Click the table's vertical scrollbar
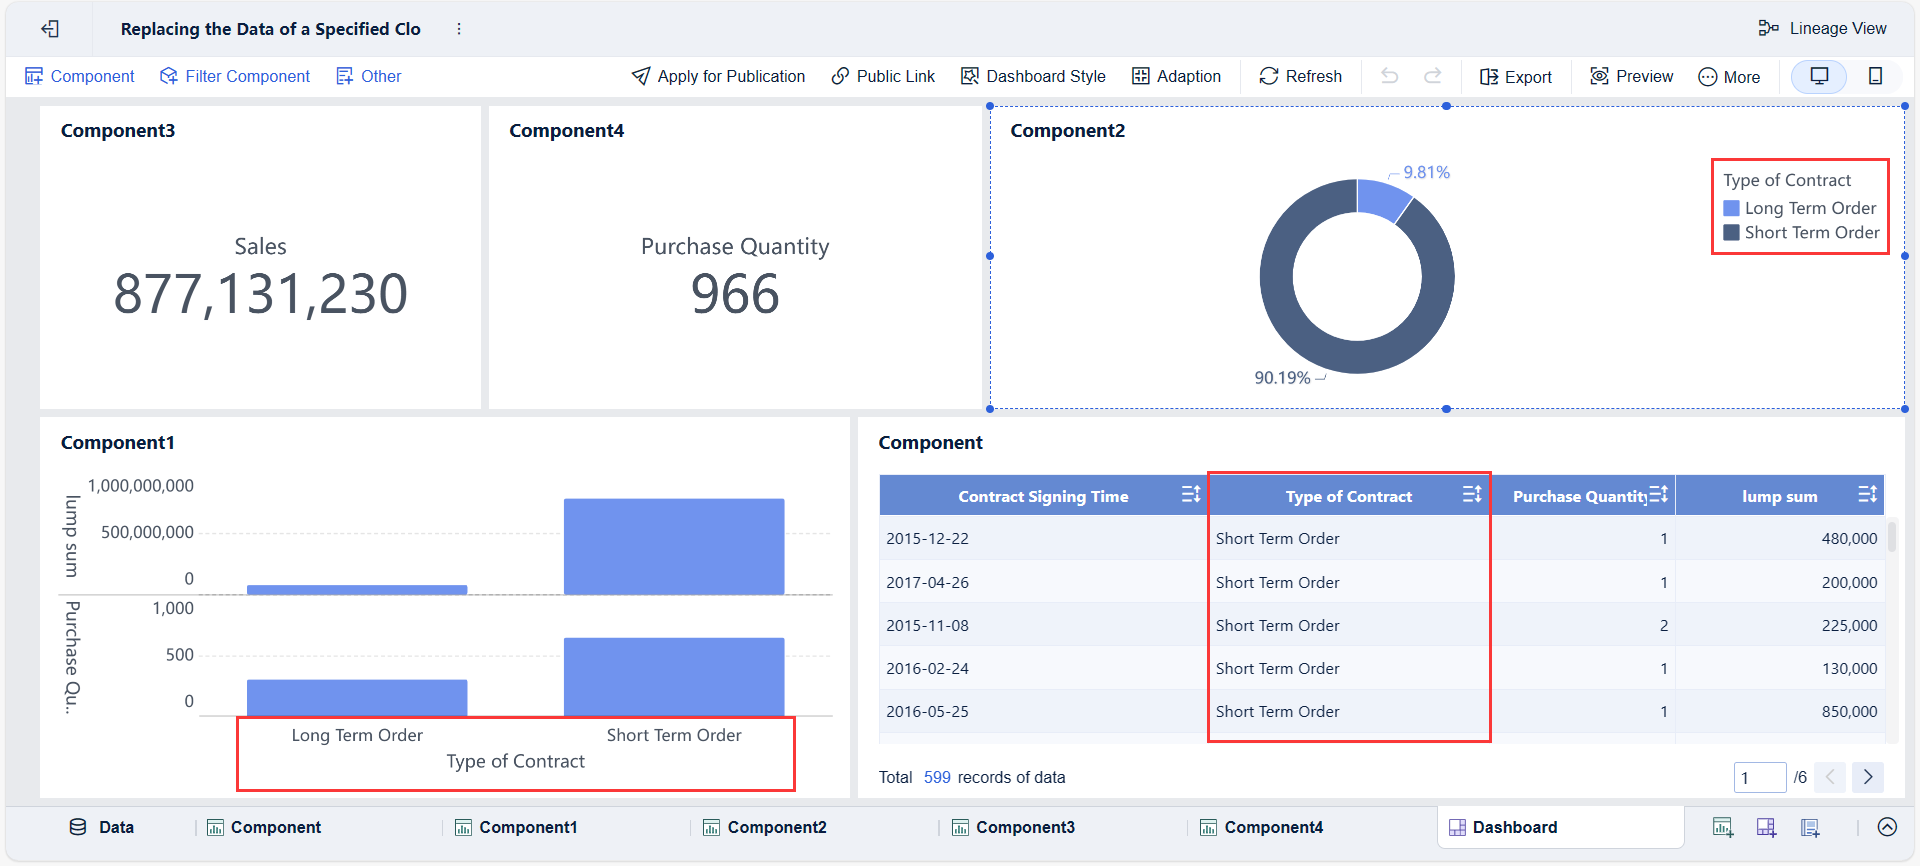This screenshot has height=866, width=1920. (x=1891, y=536)
